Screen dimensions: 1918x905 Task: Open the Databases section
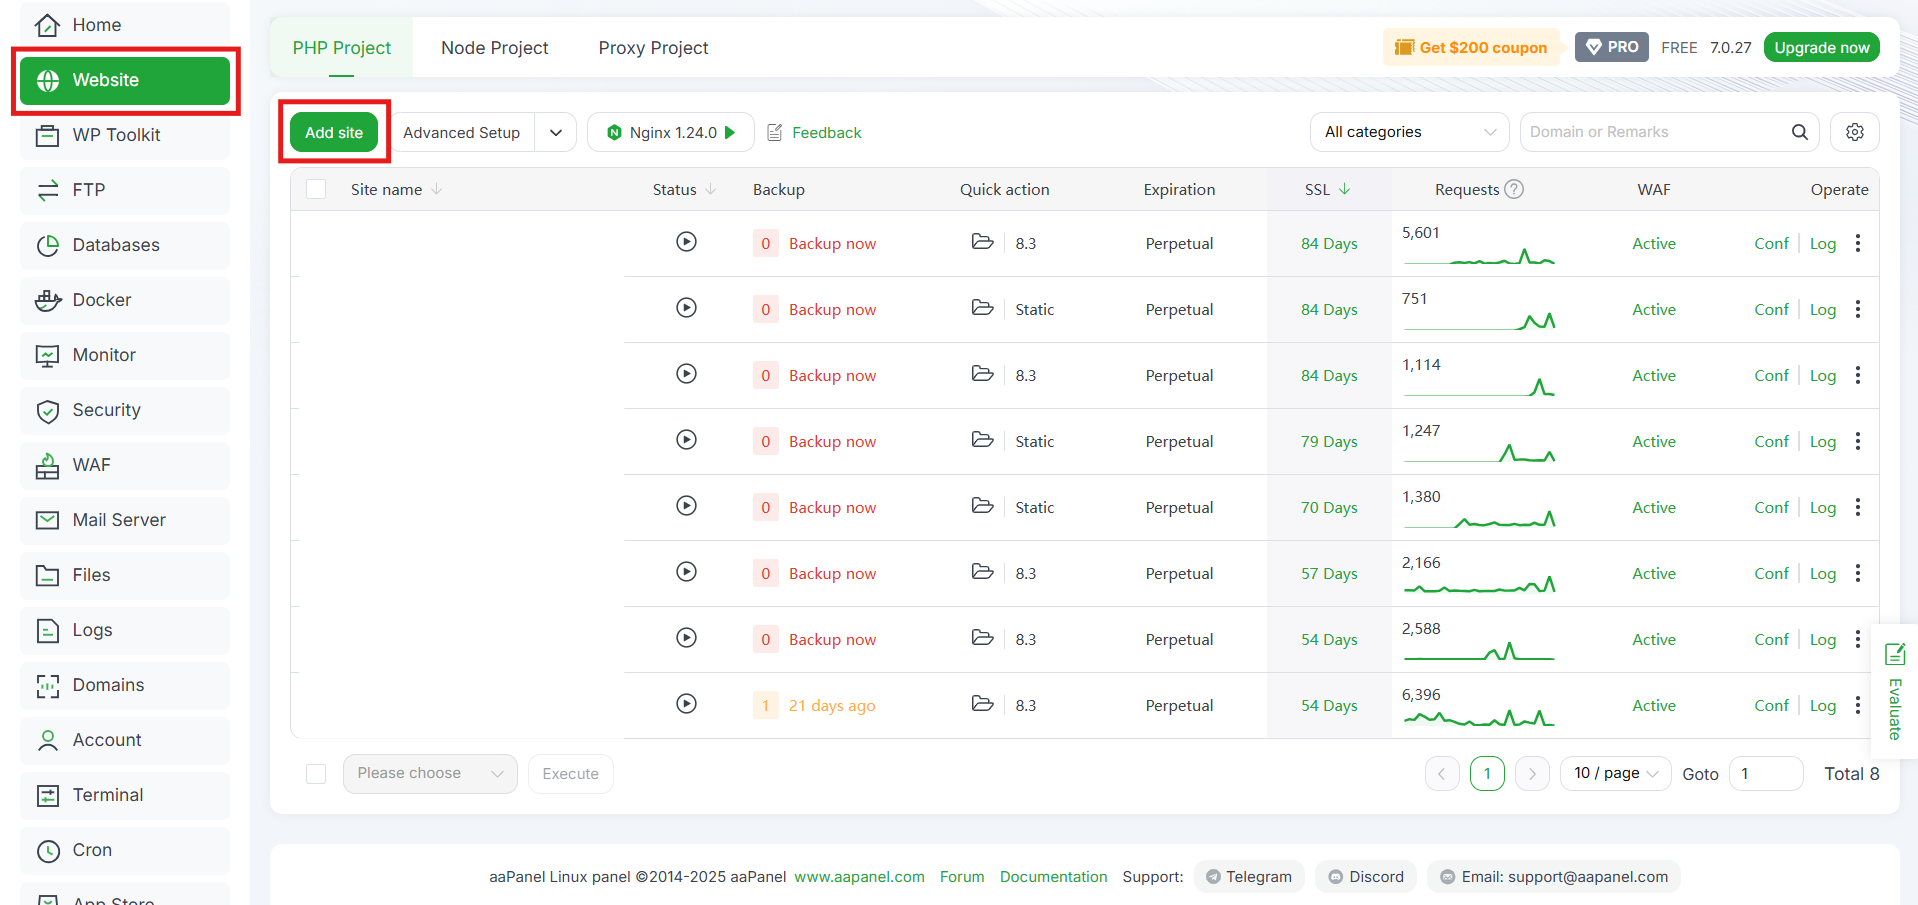pos(124,245)
